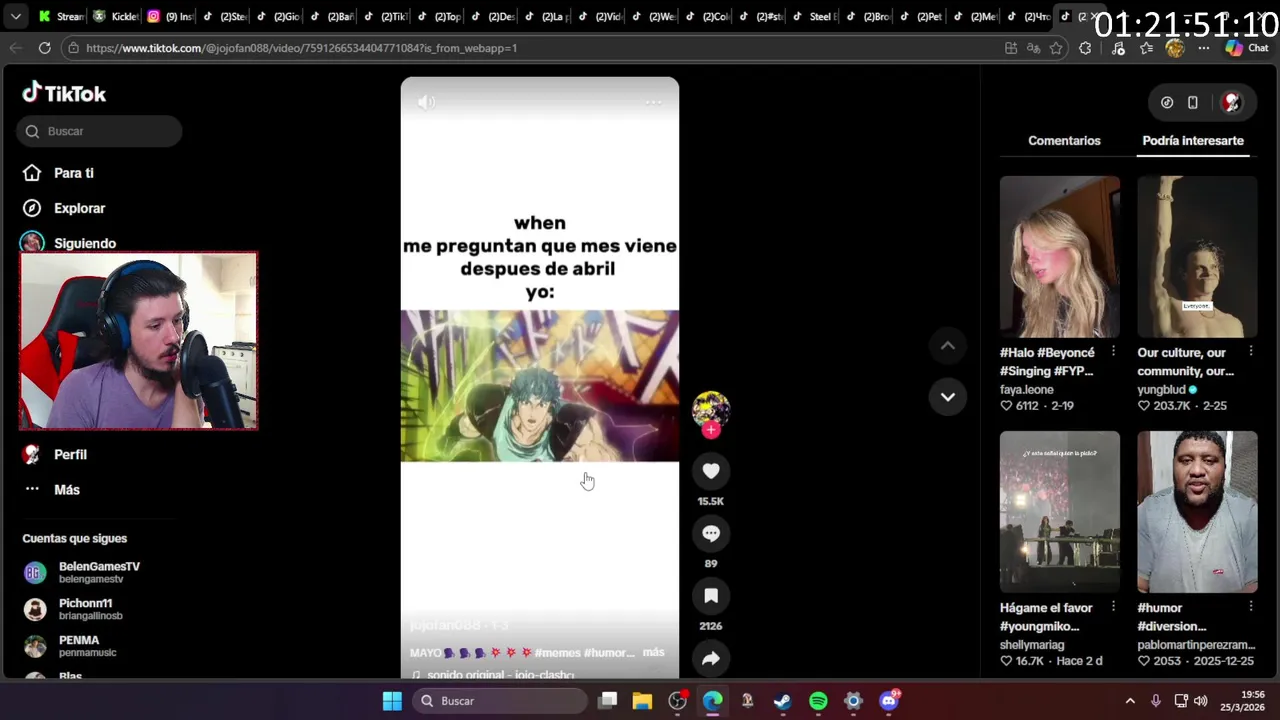The width and height of the screenshot is (1280, 720).
Task: Open the video's three-dot options menu
Action: tap(653, 102)
